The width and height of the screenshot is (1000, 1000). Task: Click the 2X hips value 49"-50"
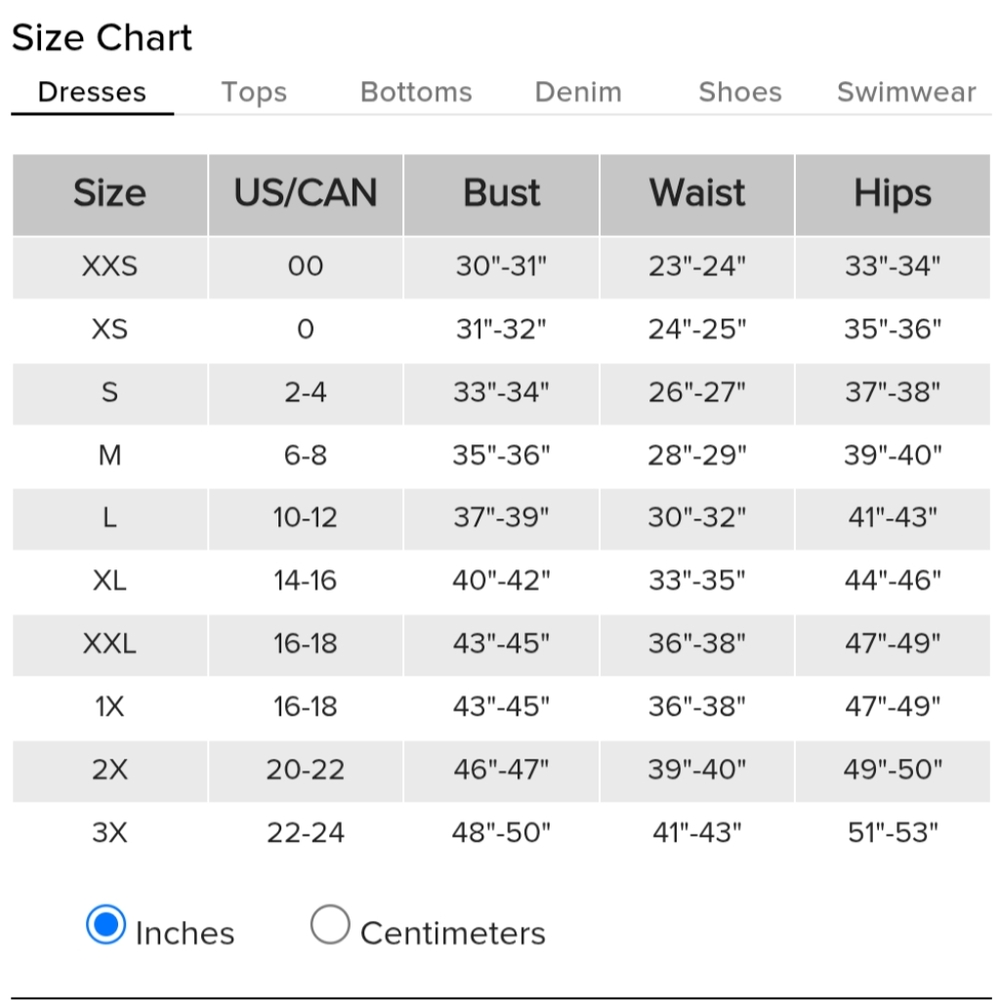(893, 769)
